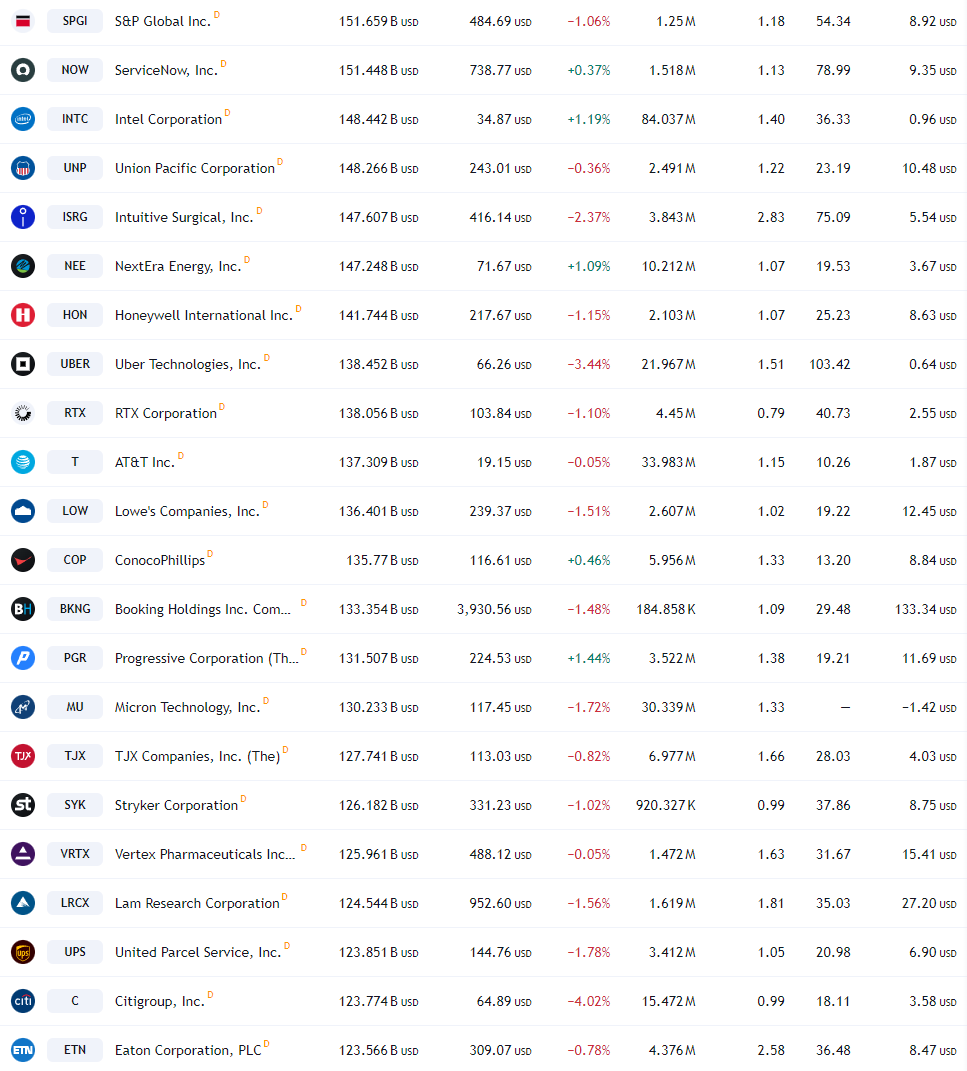Click AT&T market cap 137.309 B USD

pyautogui.click(x=378, y=462)
